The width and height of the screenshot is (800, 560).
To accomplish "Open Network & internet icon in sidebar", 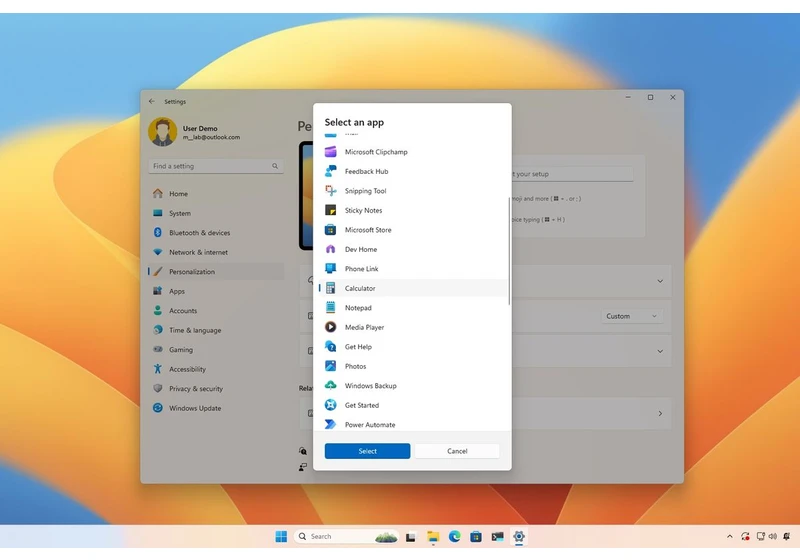I will pyautogui.click(x=158, y=252).
